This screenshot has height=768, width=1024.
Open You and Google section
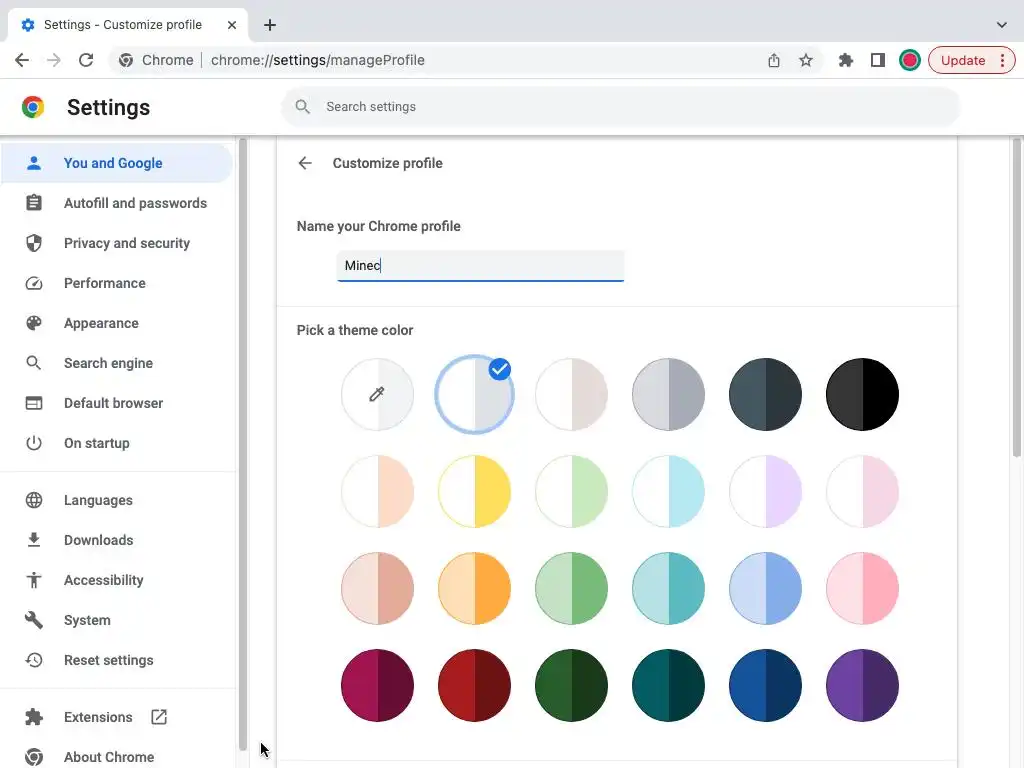click(116, 163)
